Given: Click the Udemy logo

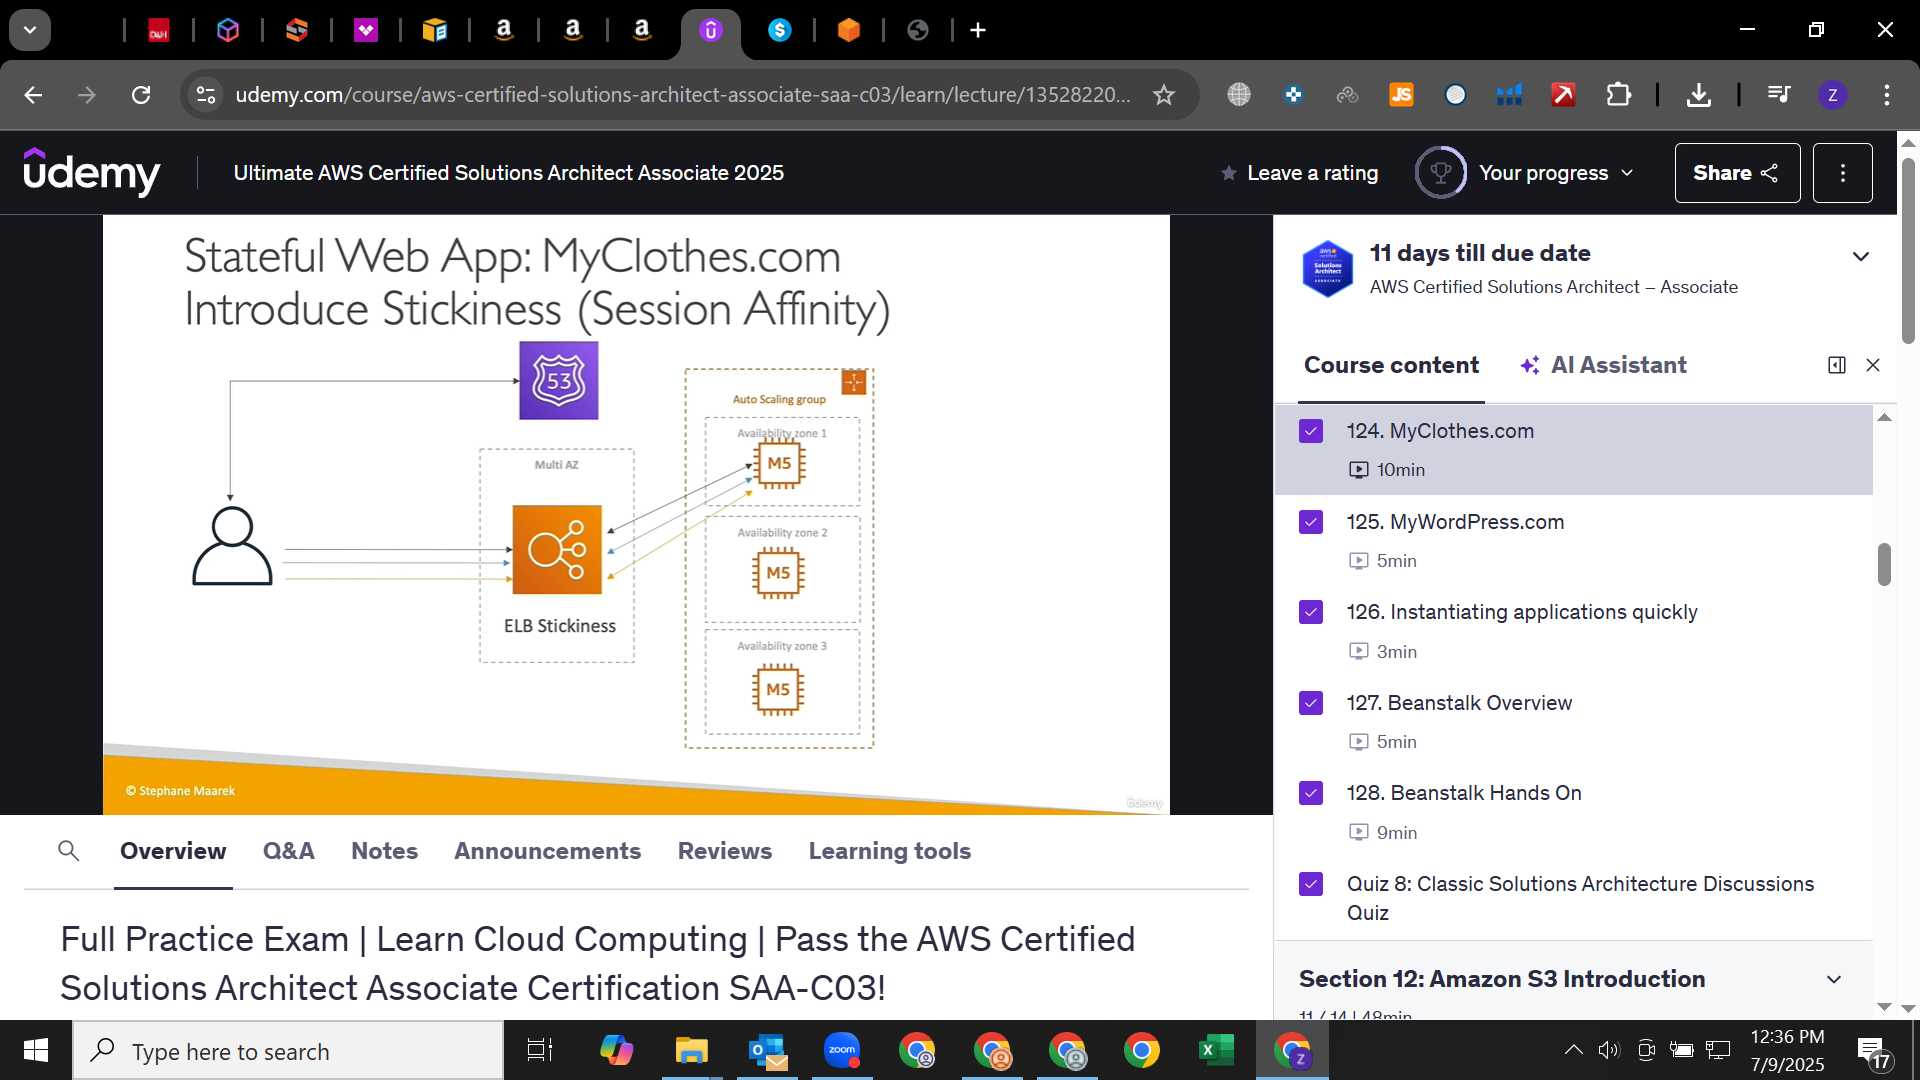Looking at the screenshot, I should click(91, 172).
